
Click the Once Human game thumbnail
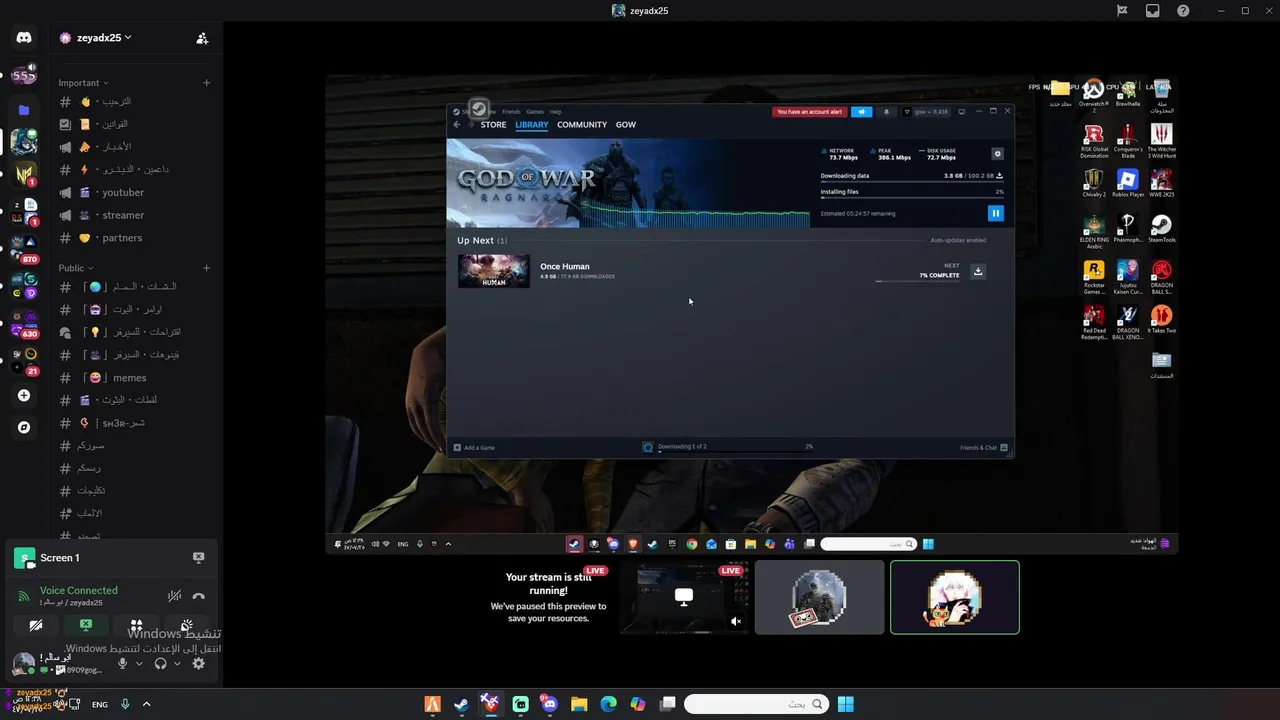[x=494, y=271]
